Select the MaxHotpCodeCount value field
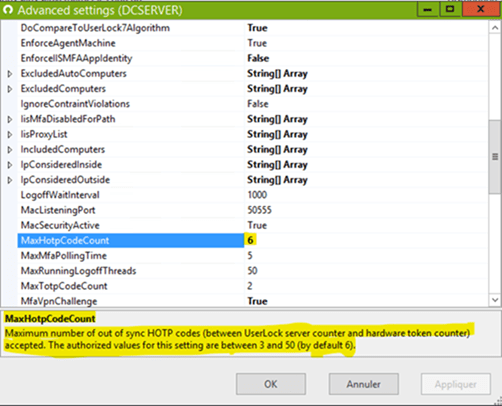The image size is (502, 406). tap(366, 240)
